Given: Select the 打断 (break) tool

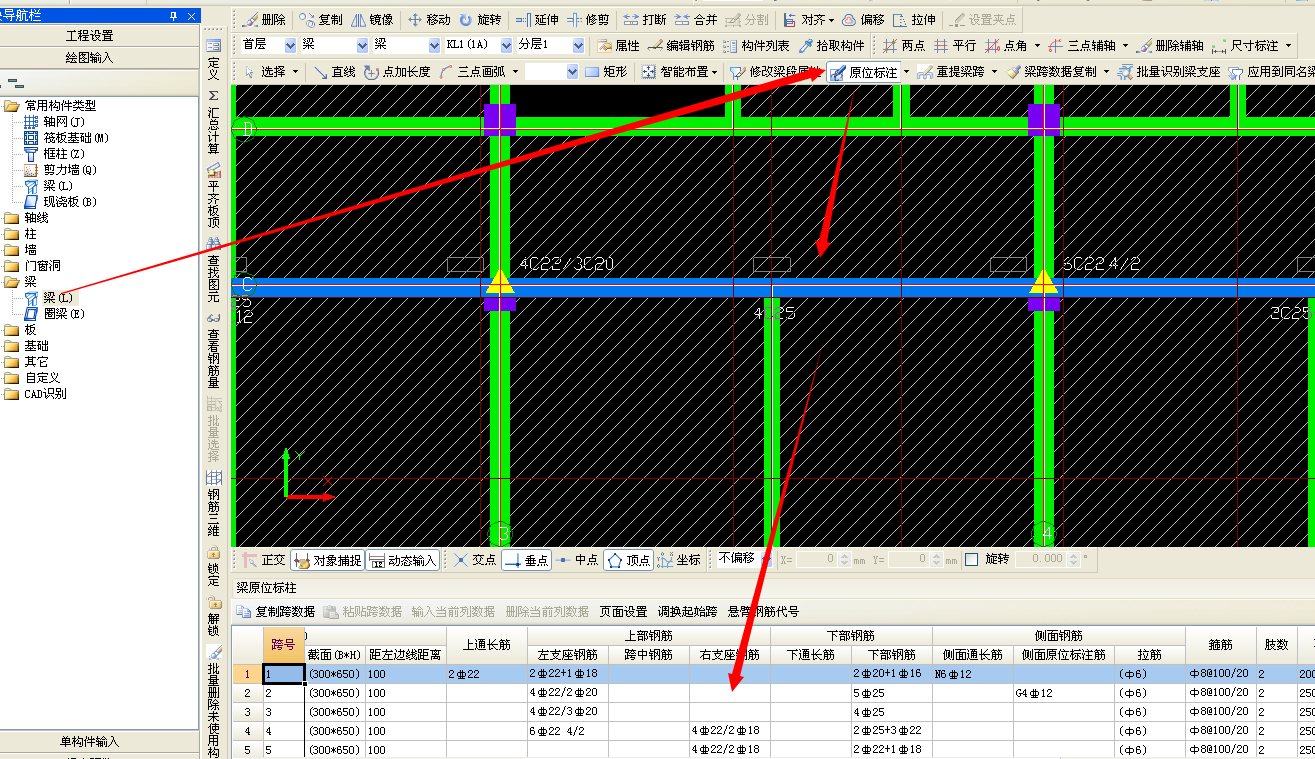Looking at the screenshot, I should click(644, 20).
